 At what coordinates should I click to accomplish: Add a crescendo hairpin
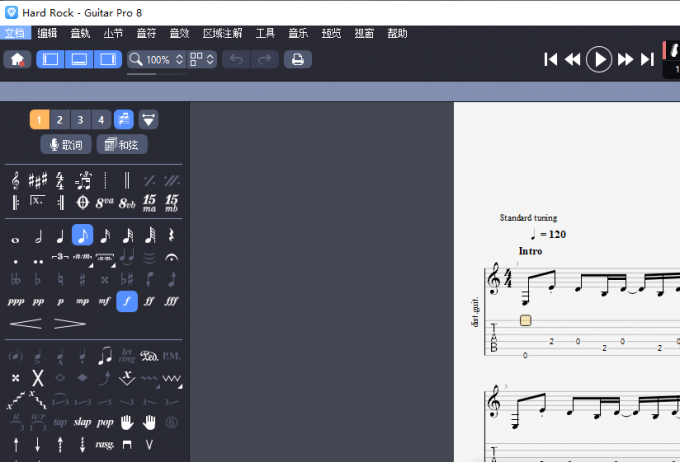tap(26, 324)
